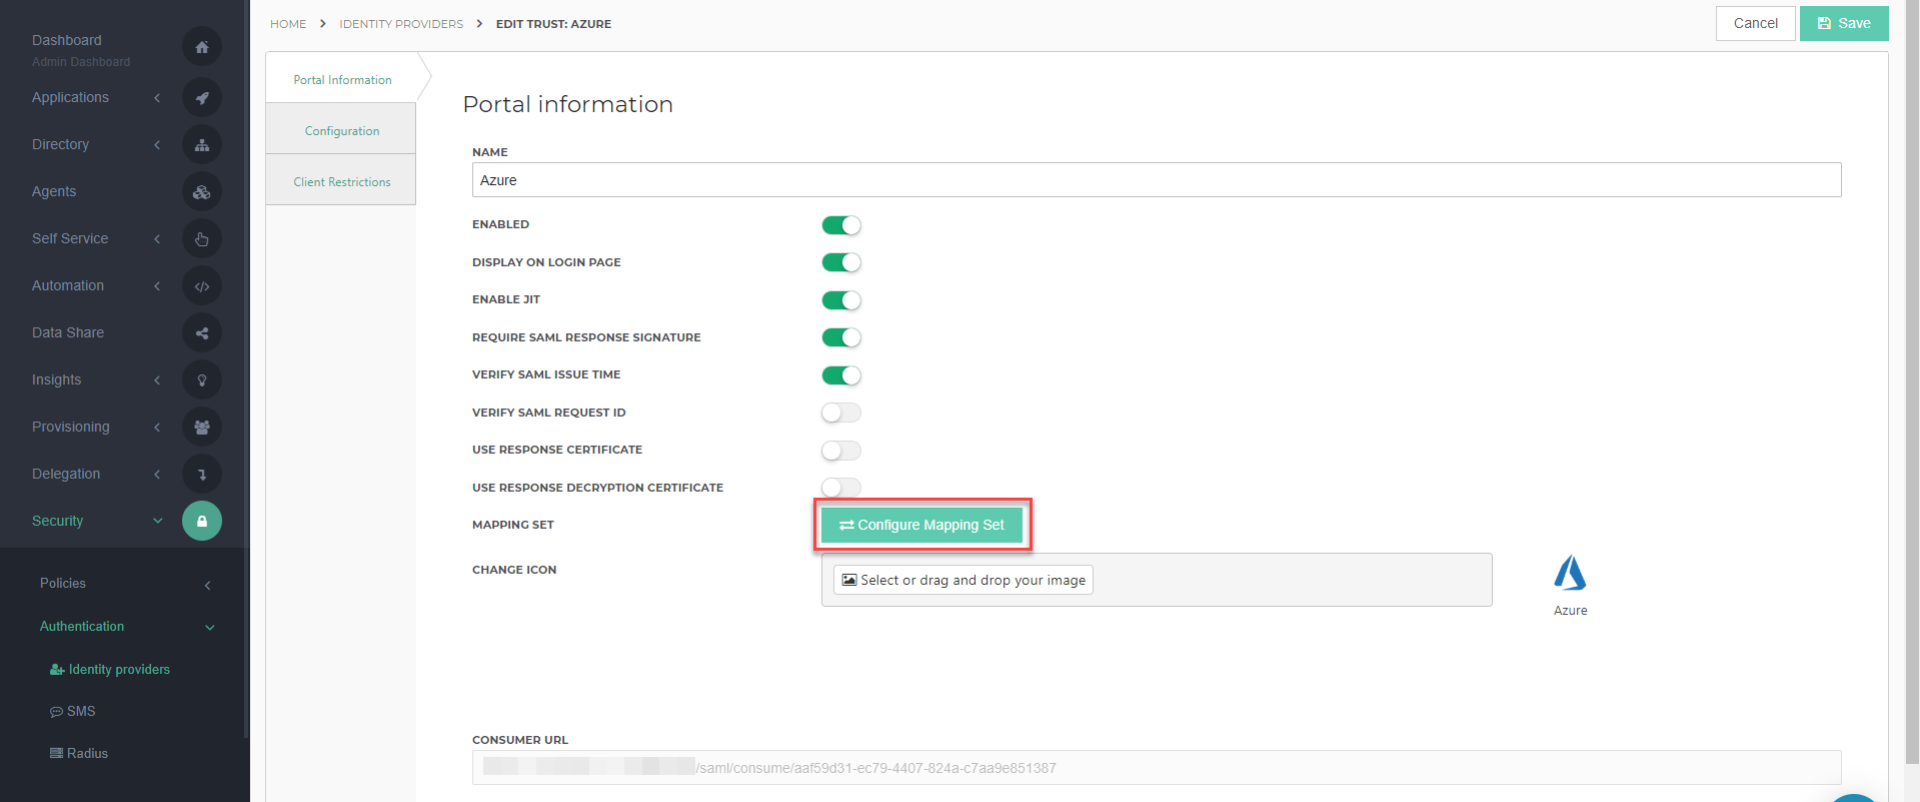
Task: Click the Cancel button
Action: point(1755,23)
